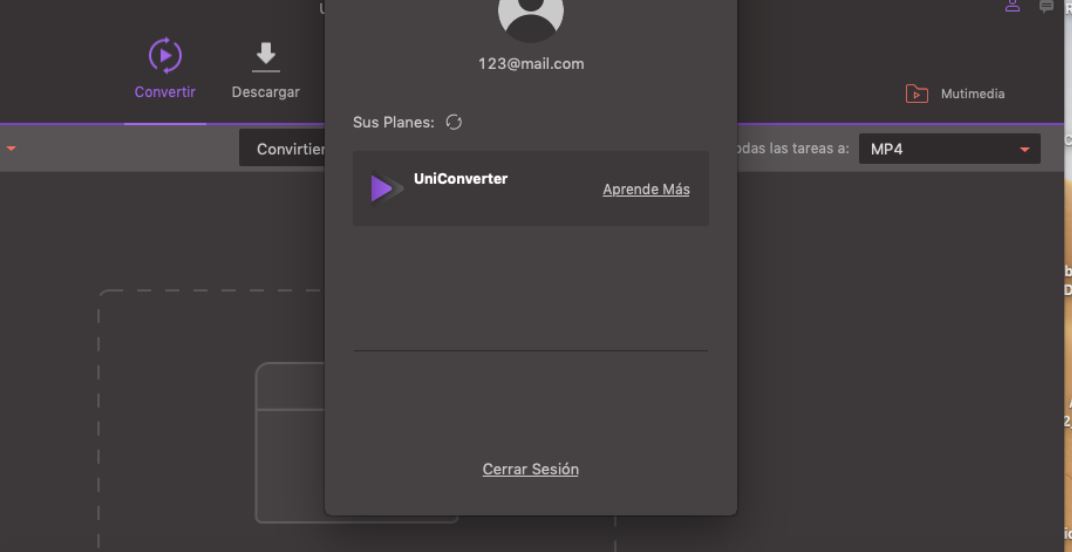
Task: Open the Aprende Más link
Action: click(646, 189)
